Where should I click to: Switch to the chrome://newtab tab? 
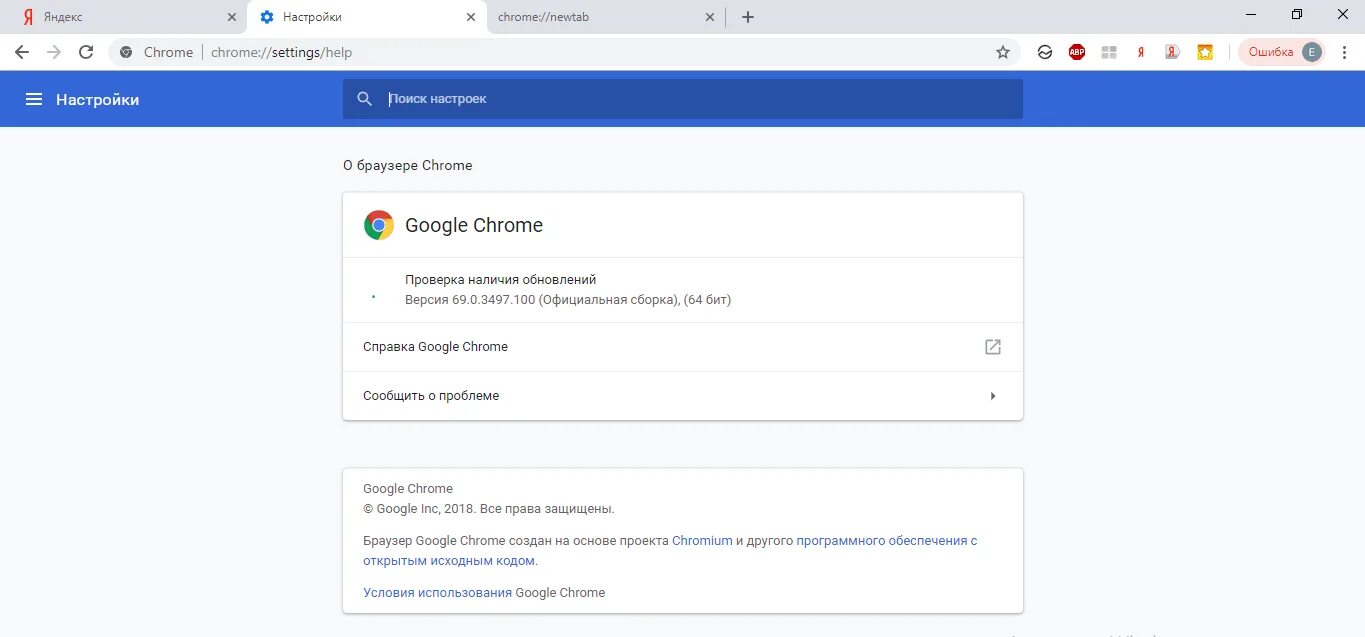click(x=600, y=17)
